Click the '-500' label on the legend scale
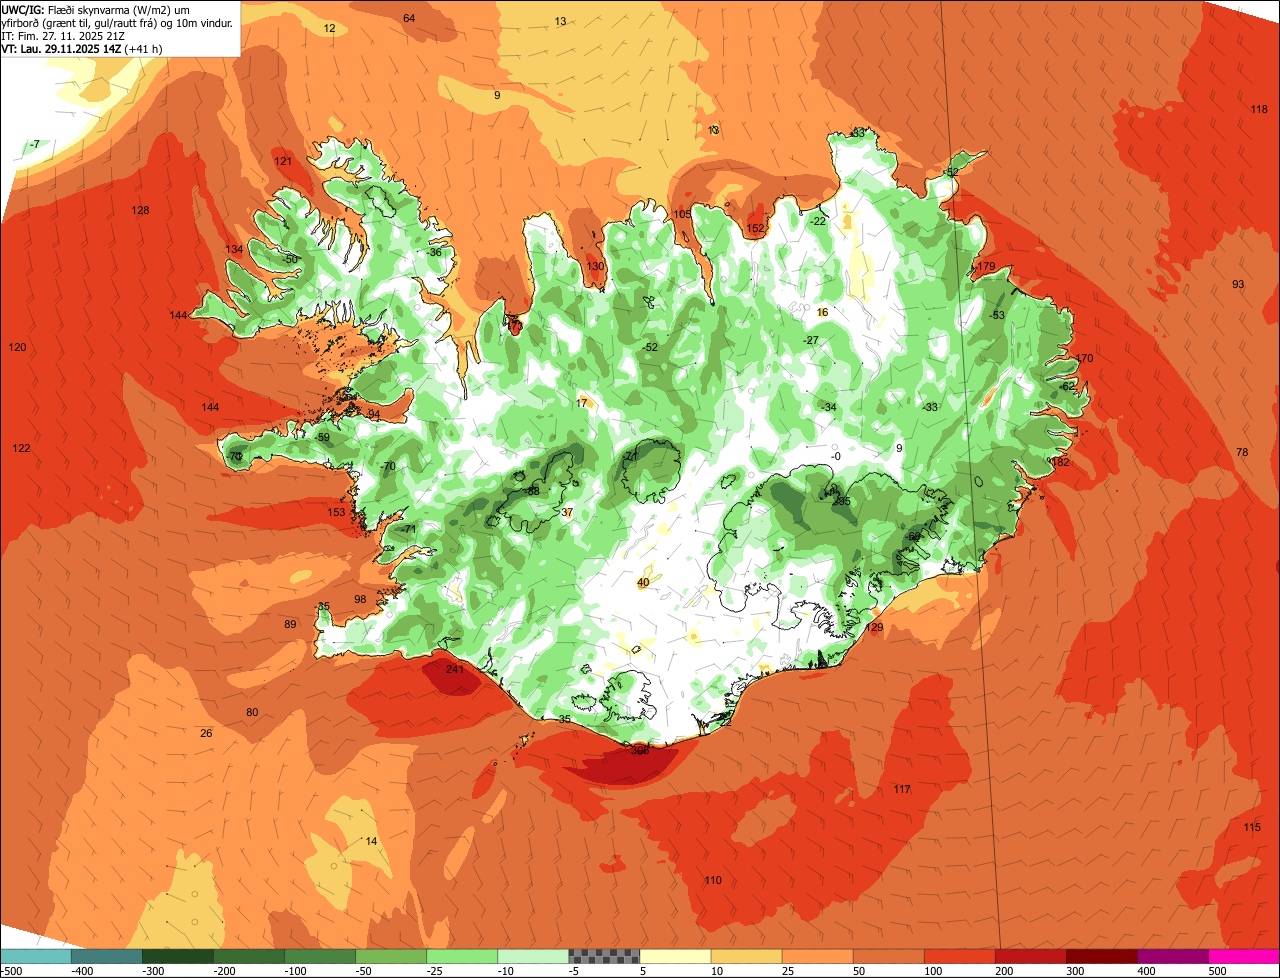1280x978 pixels. click(12, 971)
